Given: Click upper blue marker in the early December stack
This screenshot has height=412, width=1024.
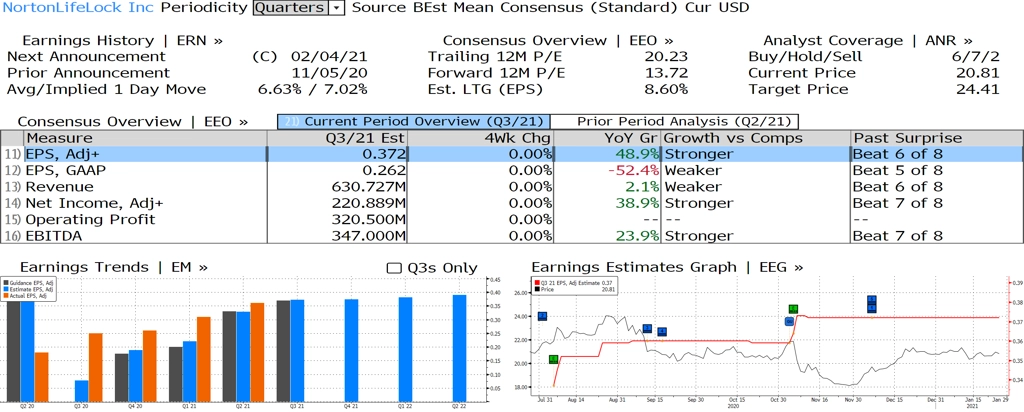Looking at the screenshot, I should [x=871, y=300].
